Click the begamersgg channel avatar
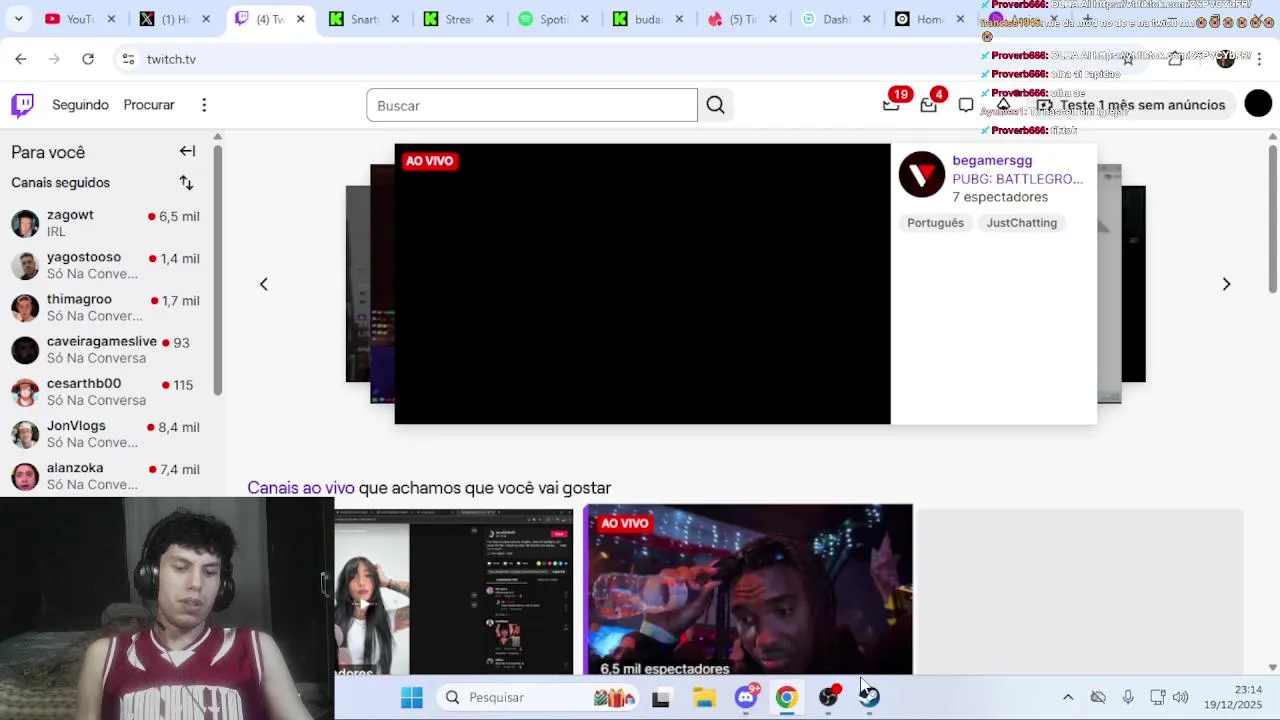 (x=922, y=176)
